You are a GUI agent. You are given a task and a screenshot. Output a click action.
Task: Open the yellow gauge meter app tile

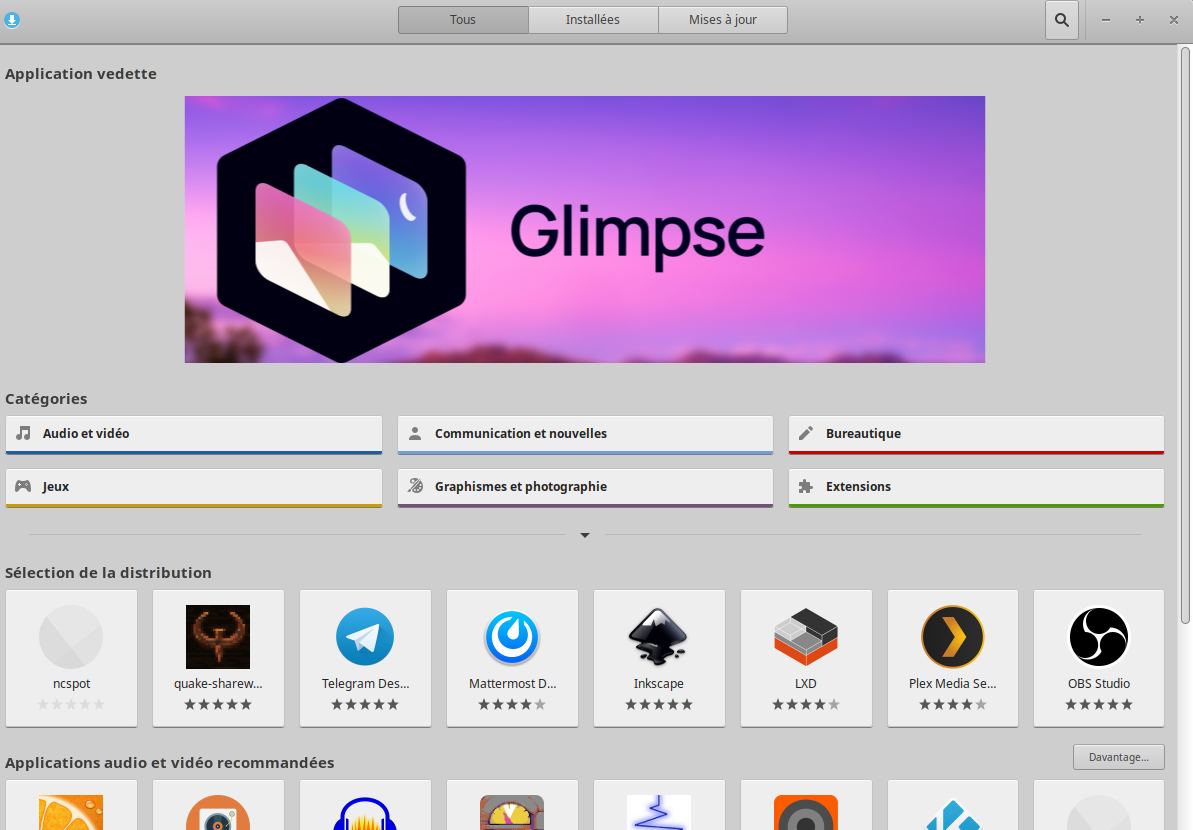[512, 805]
